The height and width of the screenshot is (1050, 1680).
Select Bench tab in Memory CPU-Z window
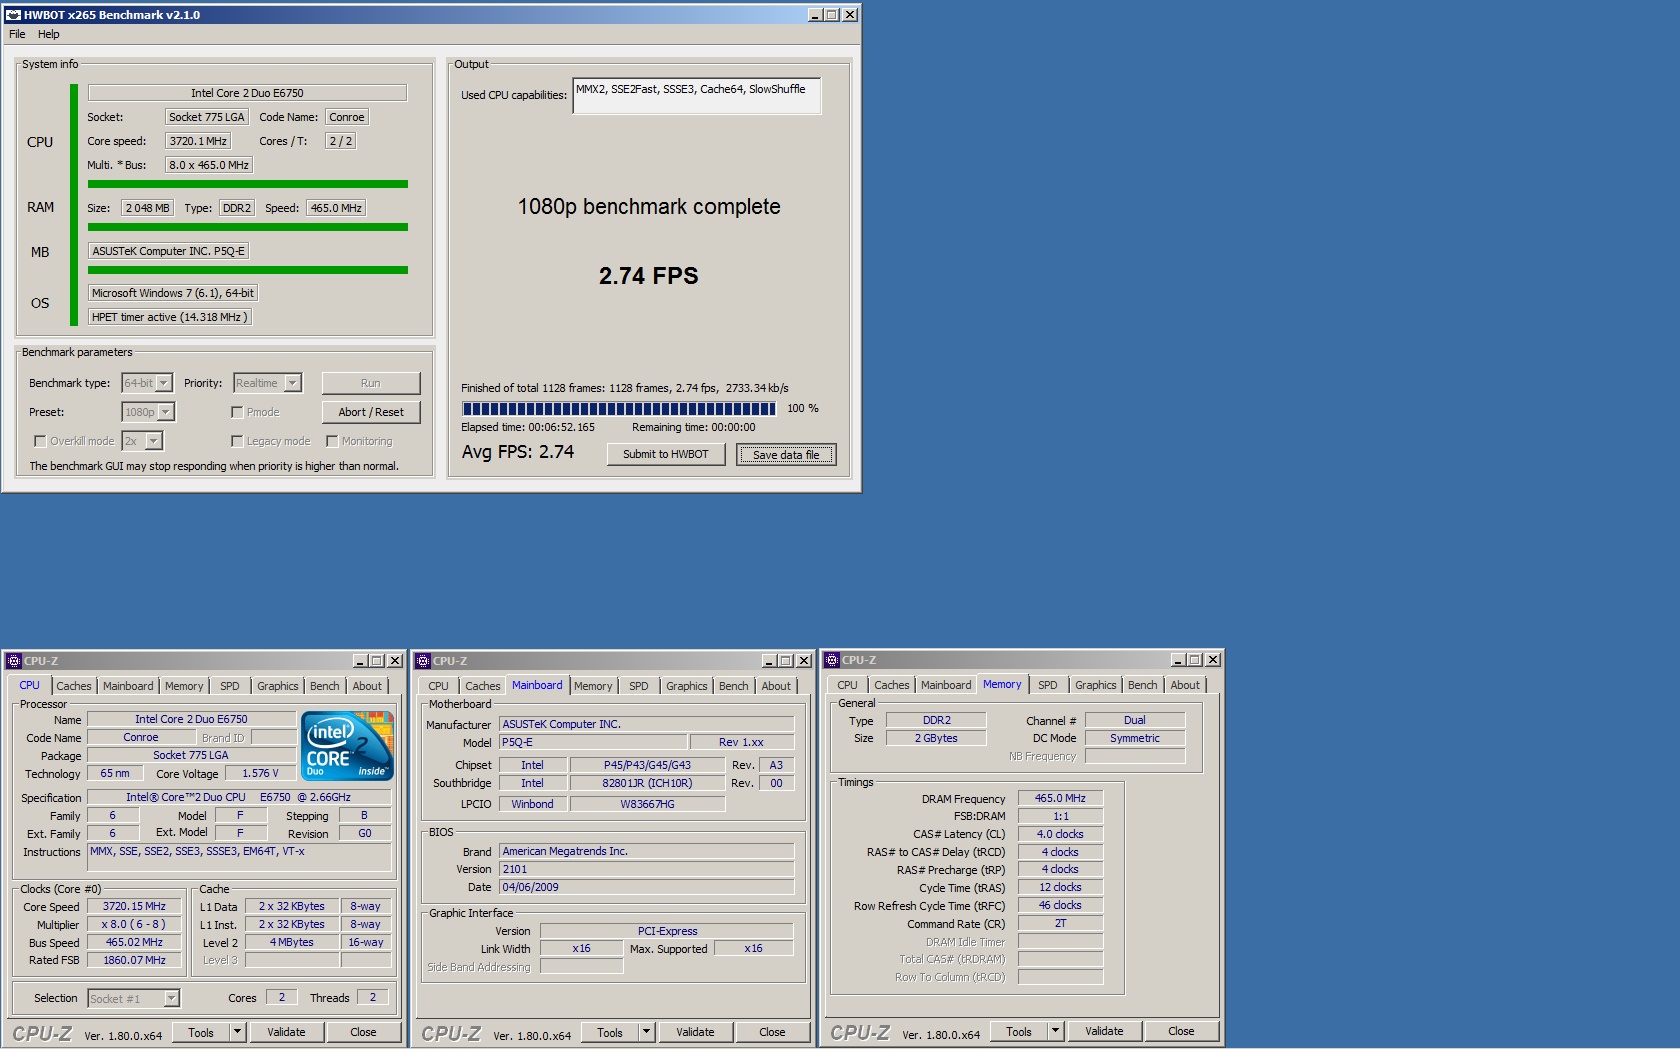click(1142, 685)
